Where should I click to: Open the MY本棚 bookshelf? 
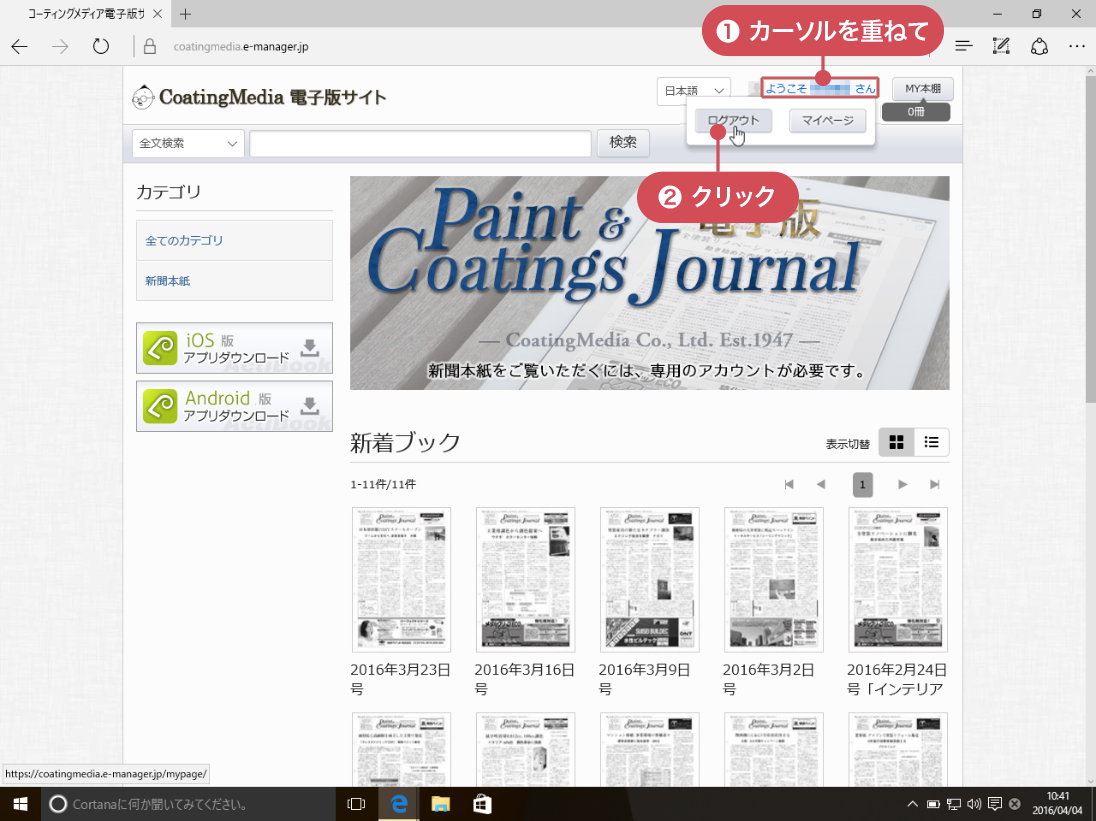[x=922, y=89]
